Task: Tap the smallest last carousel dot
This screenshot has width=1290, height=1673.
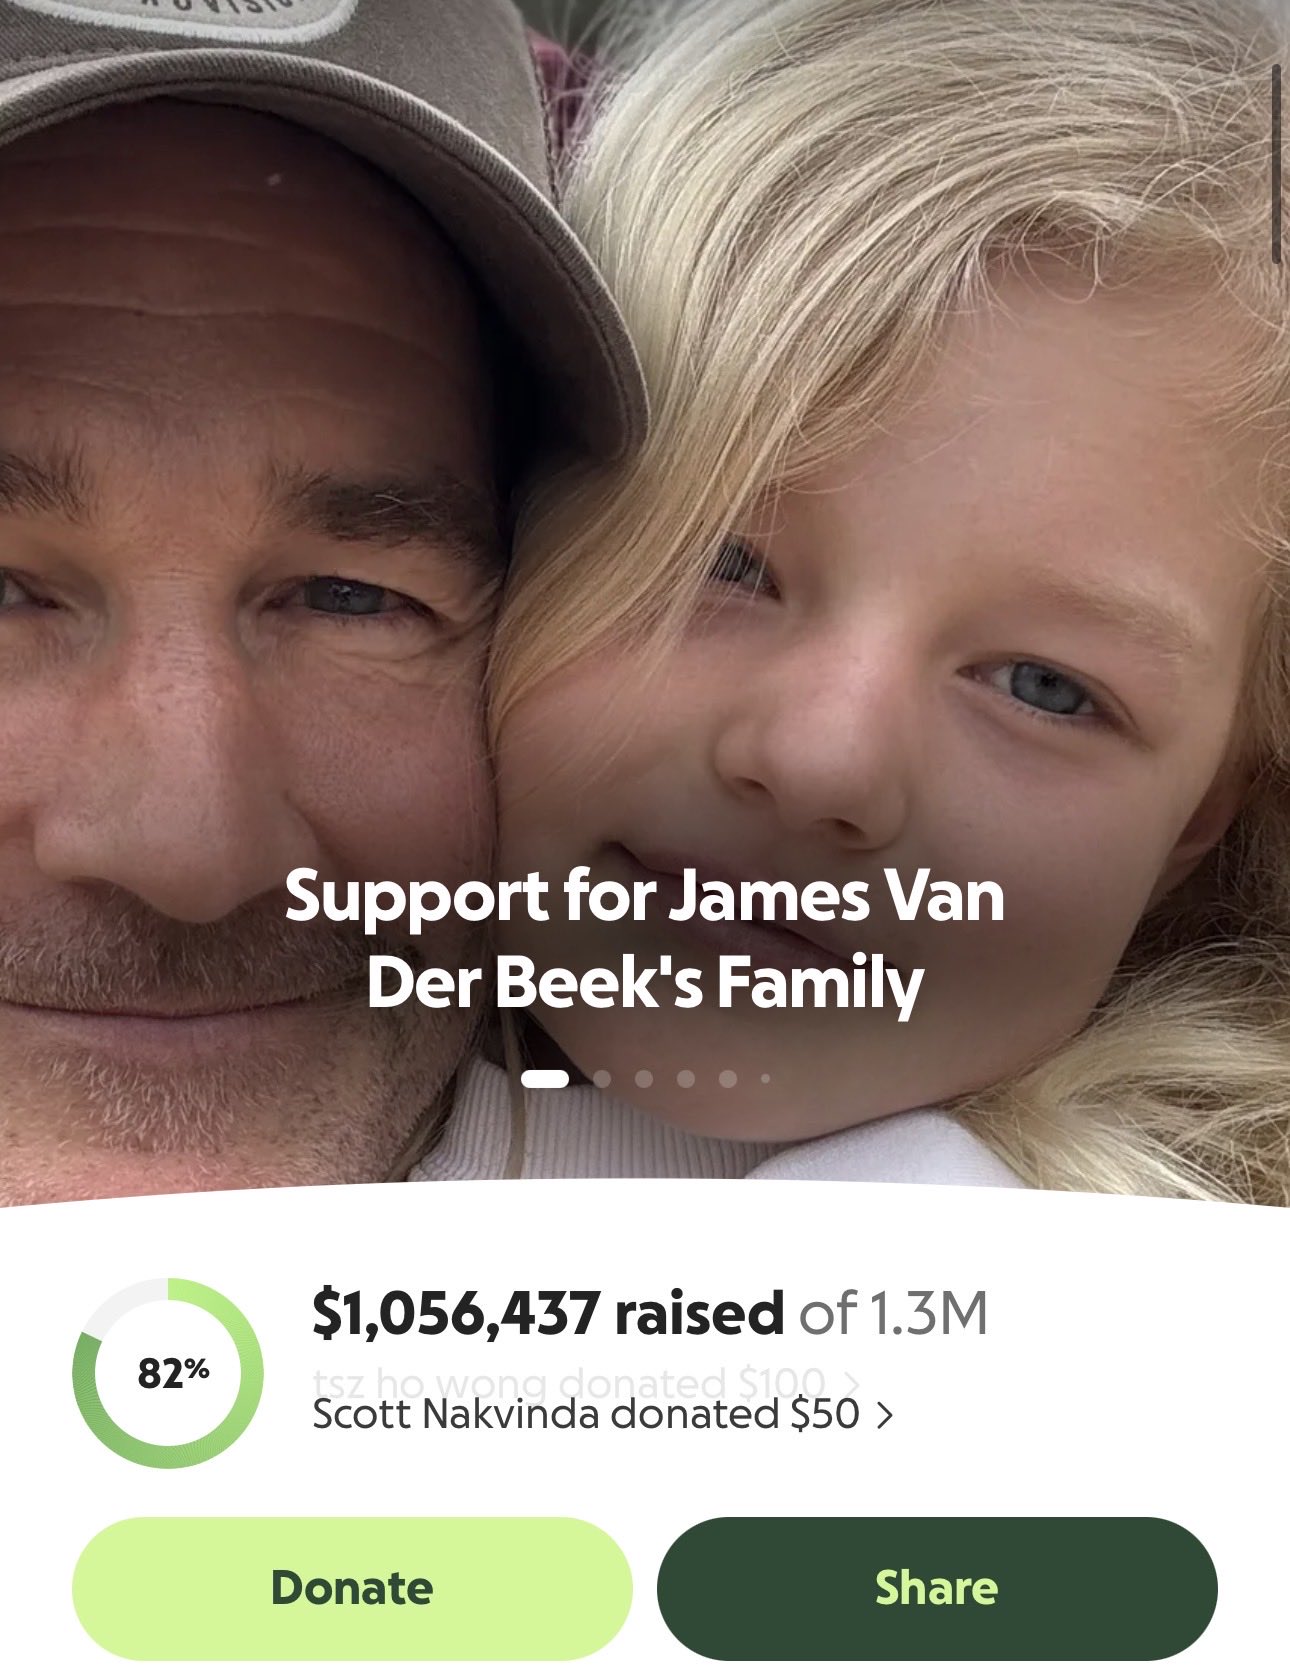Action: pyautogui.click(x=765, y=1078)
